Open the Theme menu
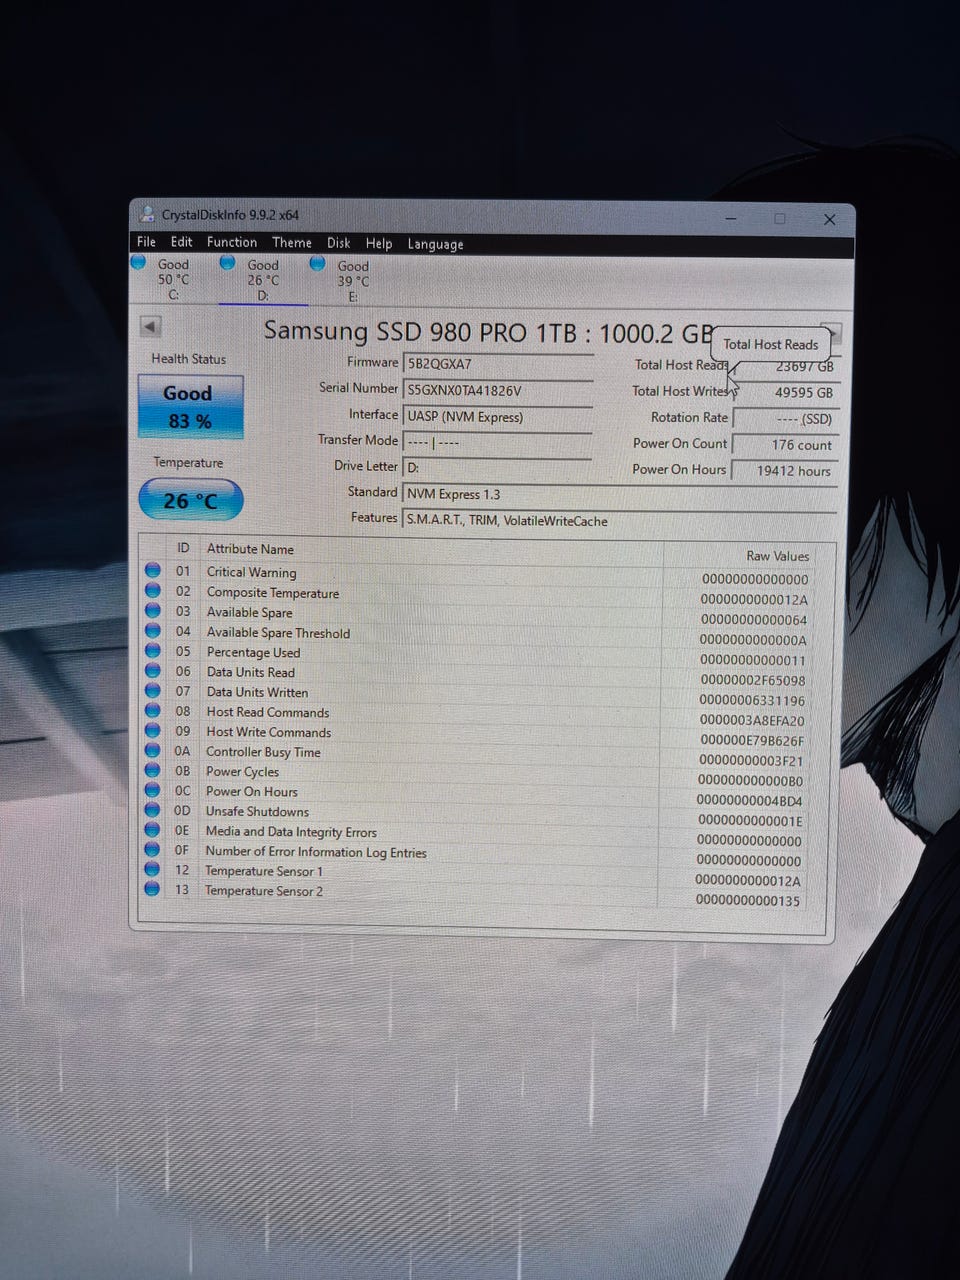This screenshot has height=1280, width=960. [x=291, y=242]
